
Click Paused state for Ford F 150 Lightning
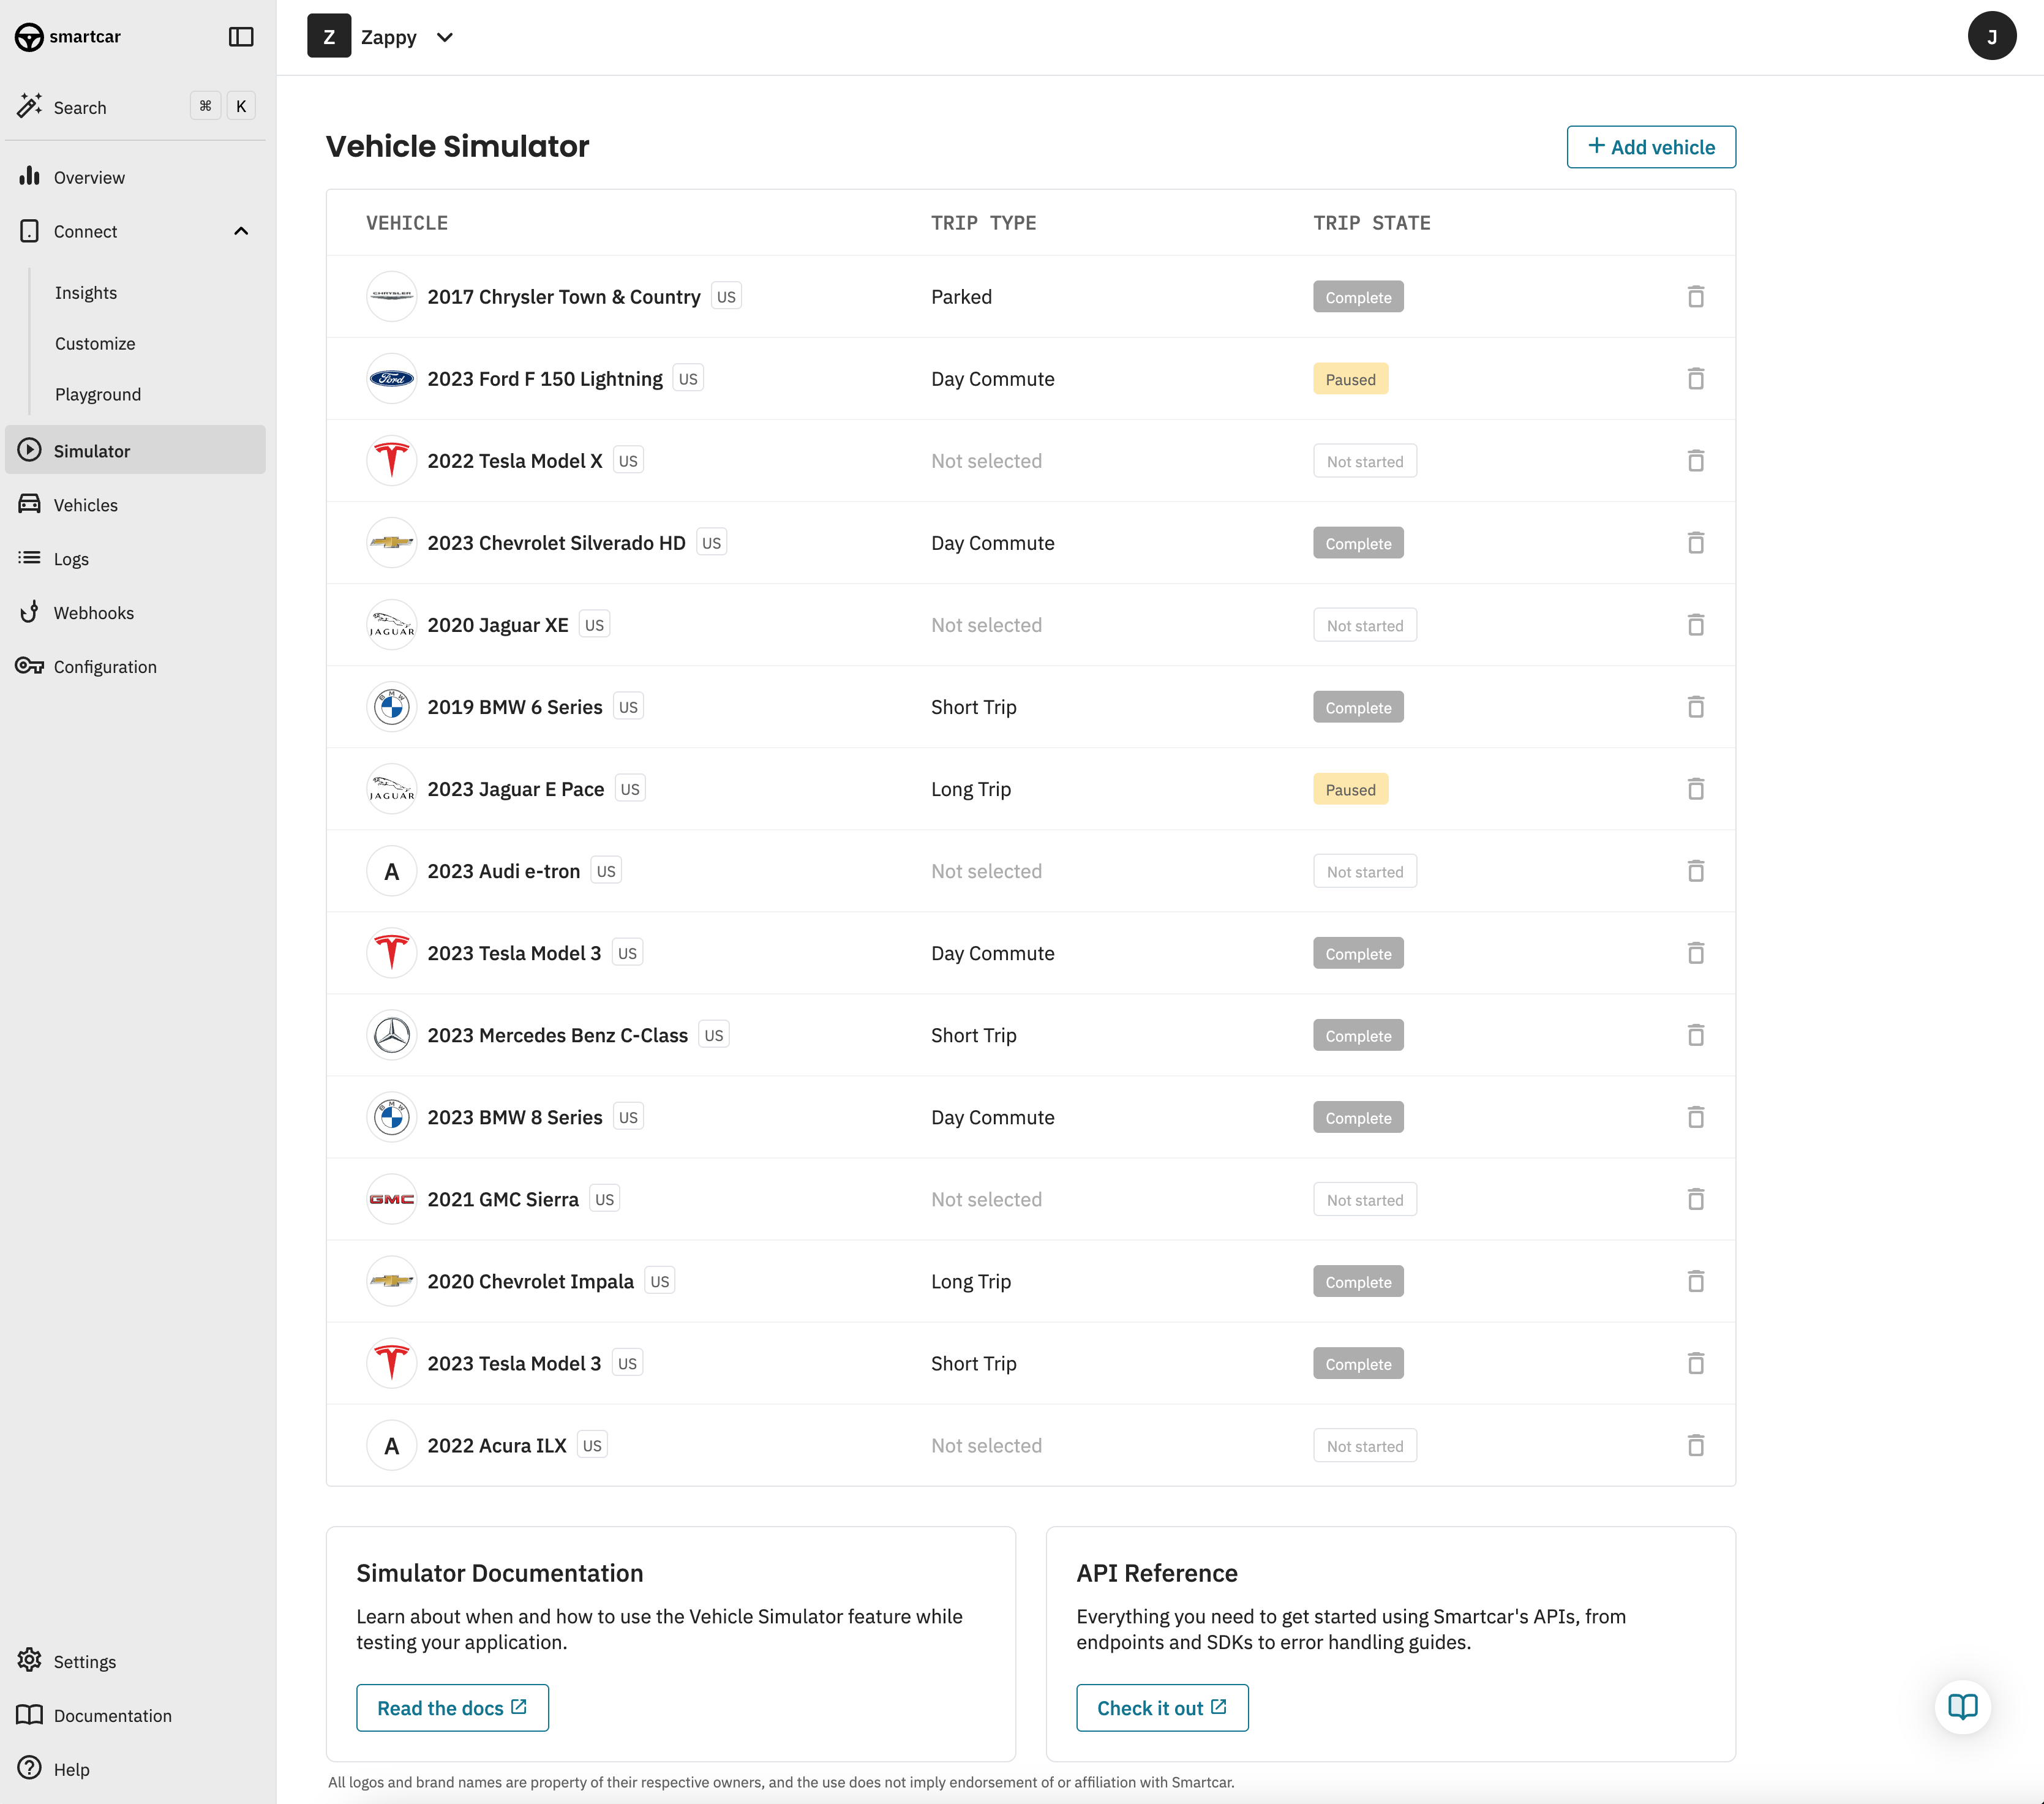coord(1350,379)
